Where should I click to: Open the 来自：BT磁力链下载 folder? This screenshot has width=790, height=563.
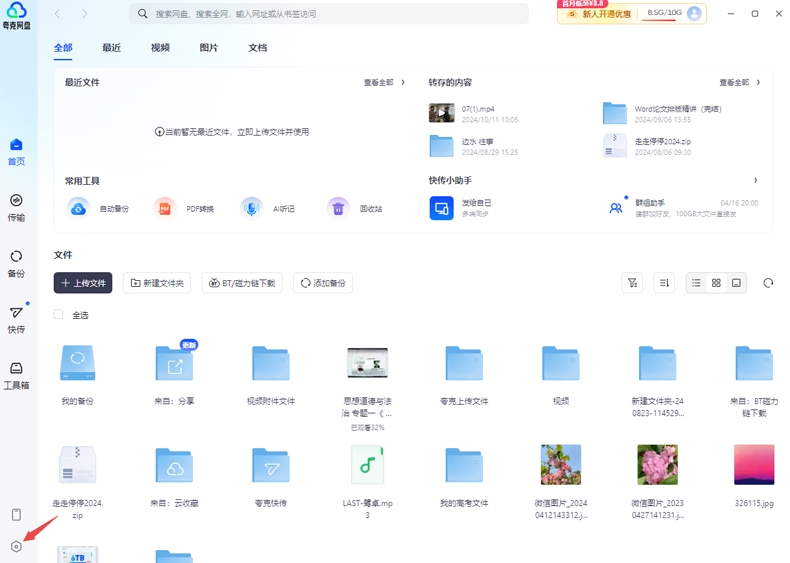point(754,363)
